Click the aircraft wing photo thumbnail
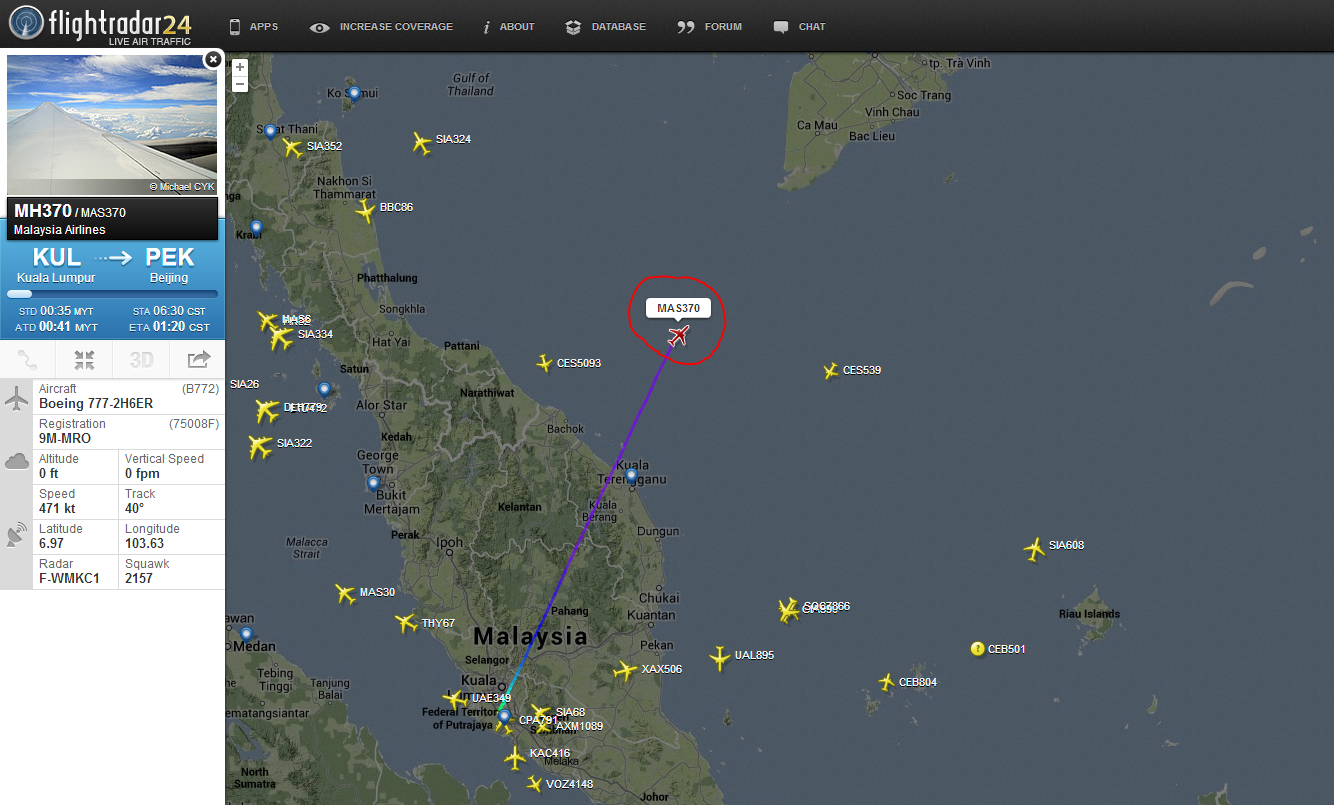The height and width of the screenshot is (805, 1334). coord(112,125)
